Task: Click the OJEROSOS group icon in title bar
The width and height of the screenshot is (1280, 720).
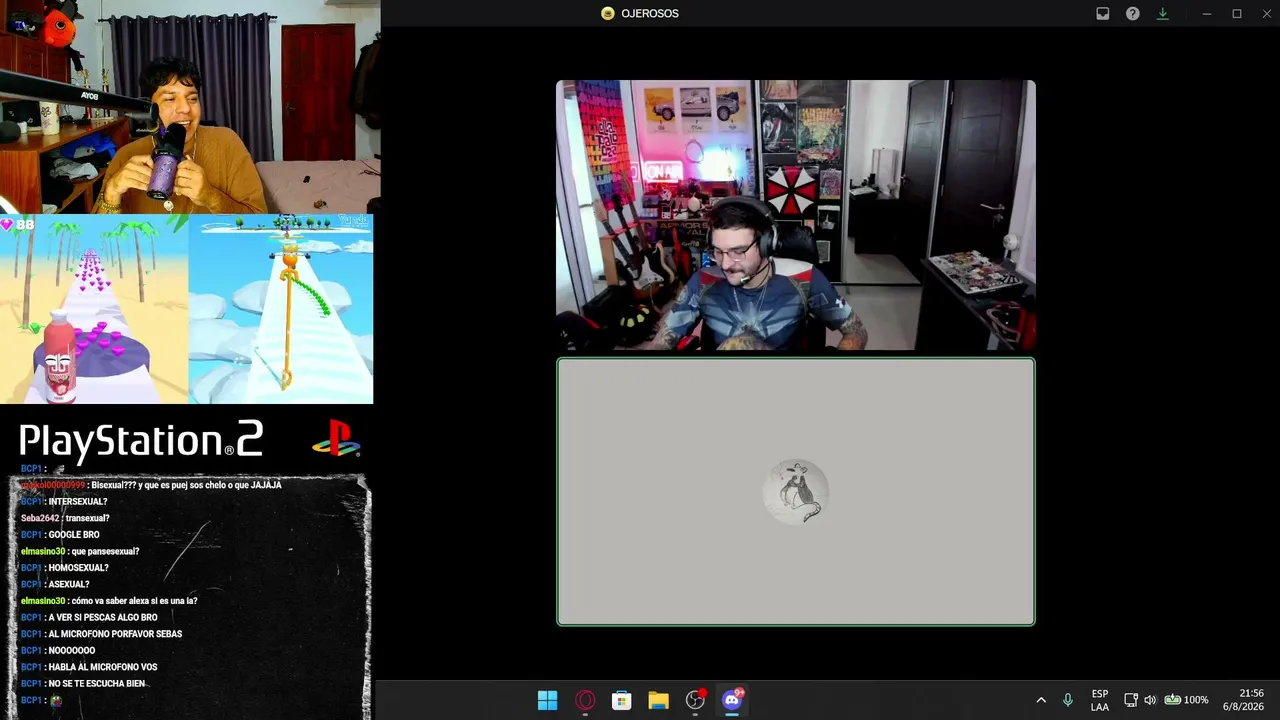Action: tap(607, 14)
